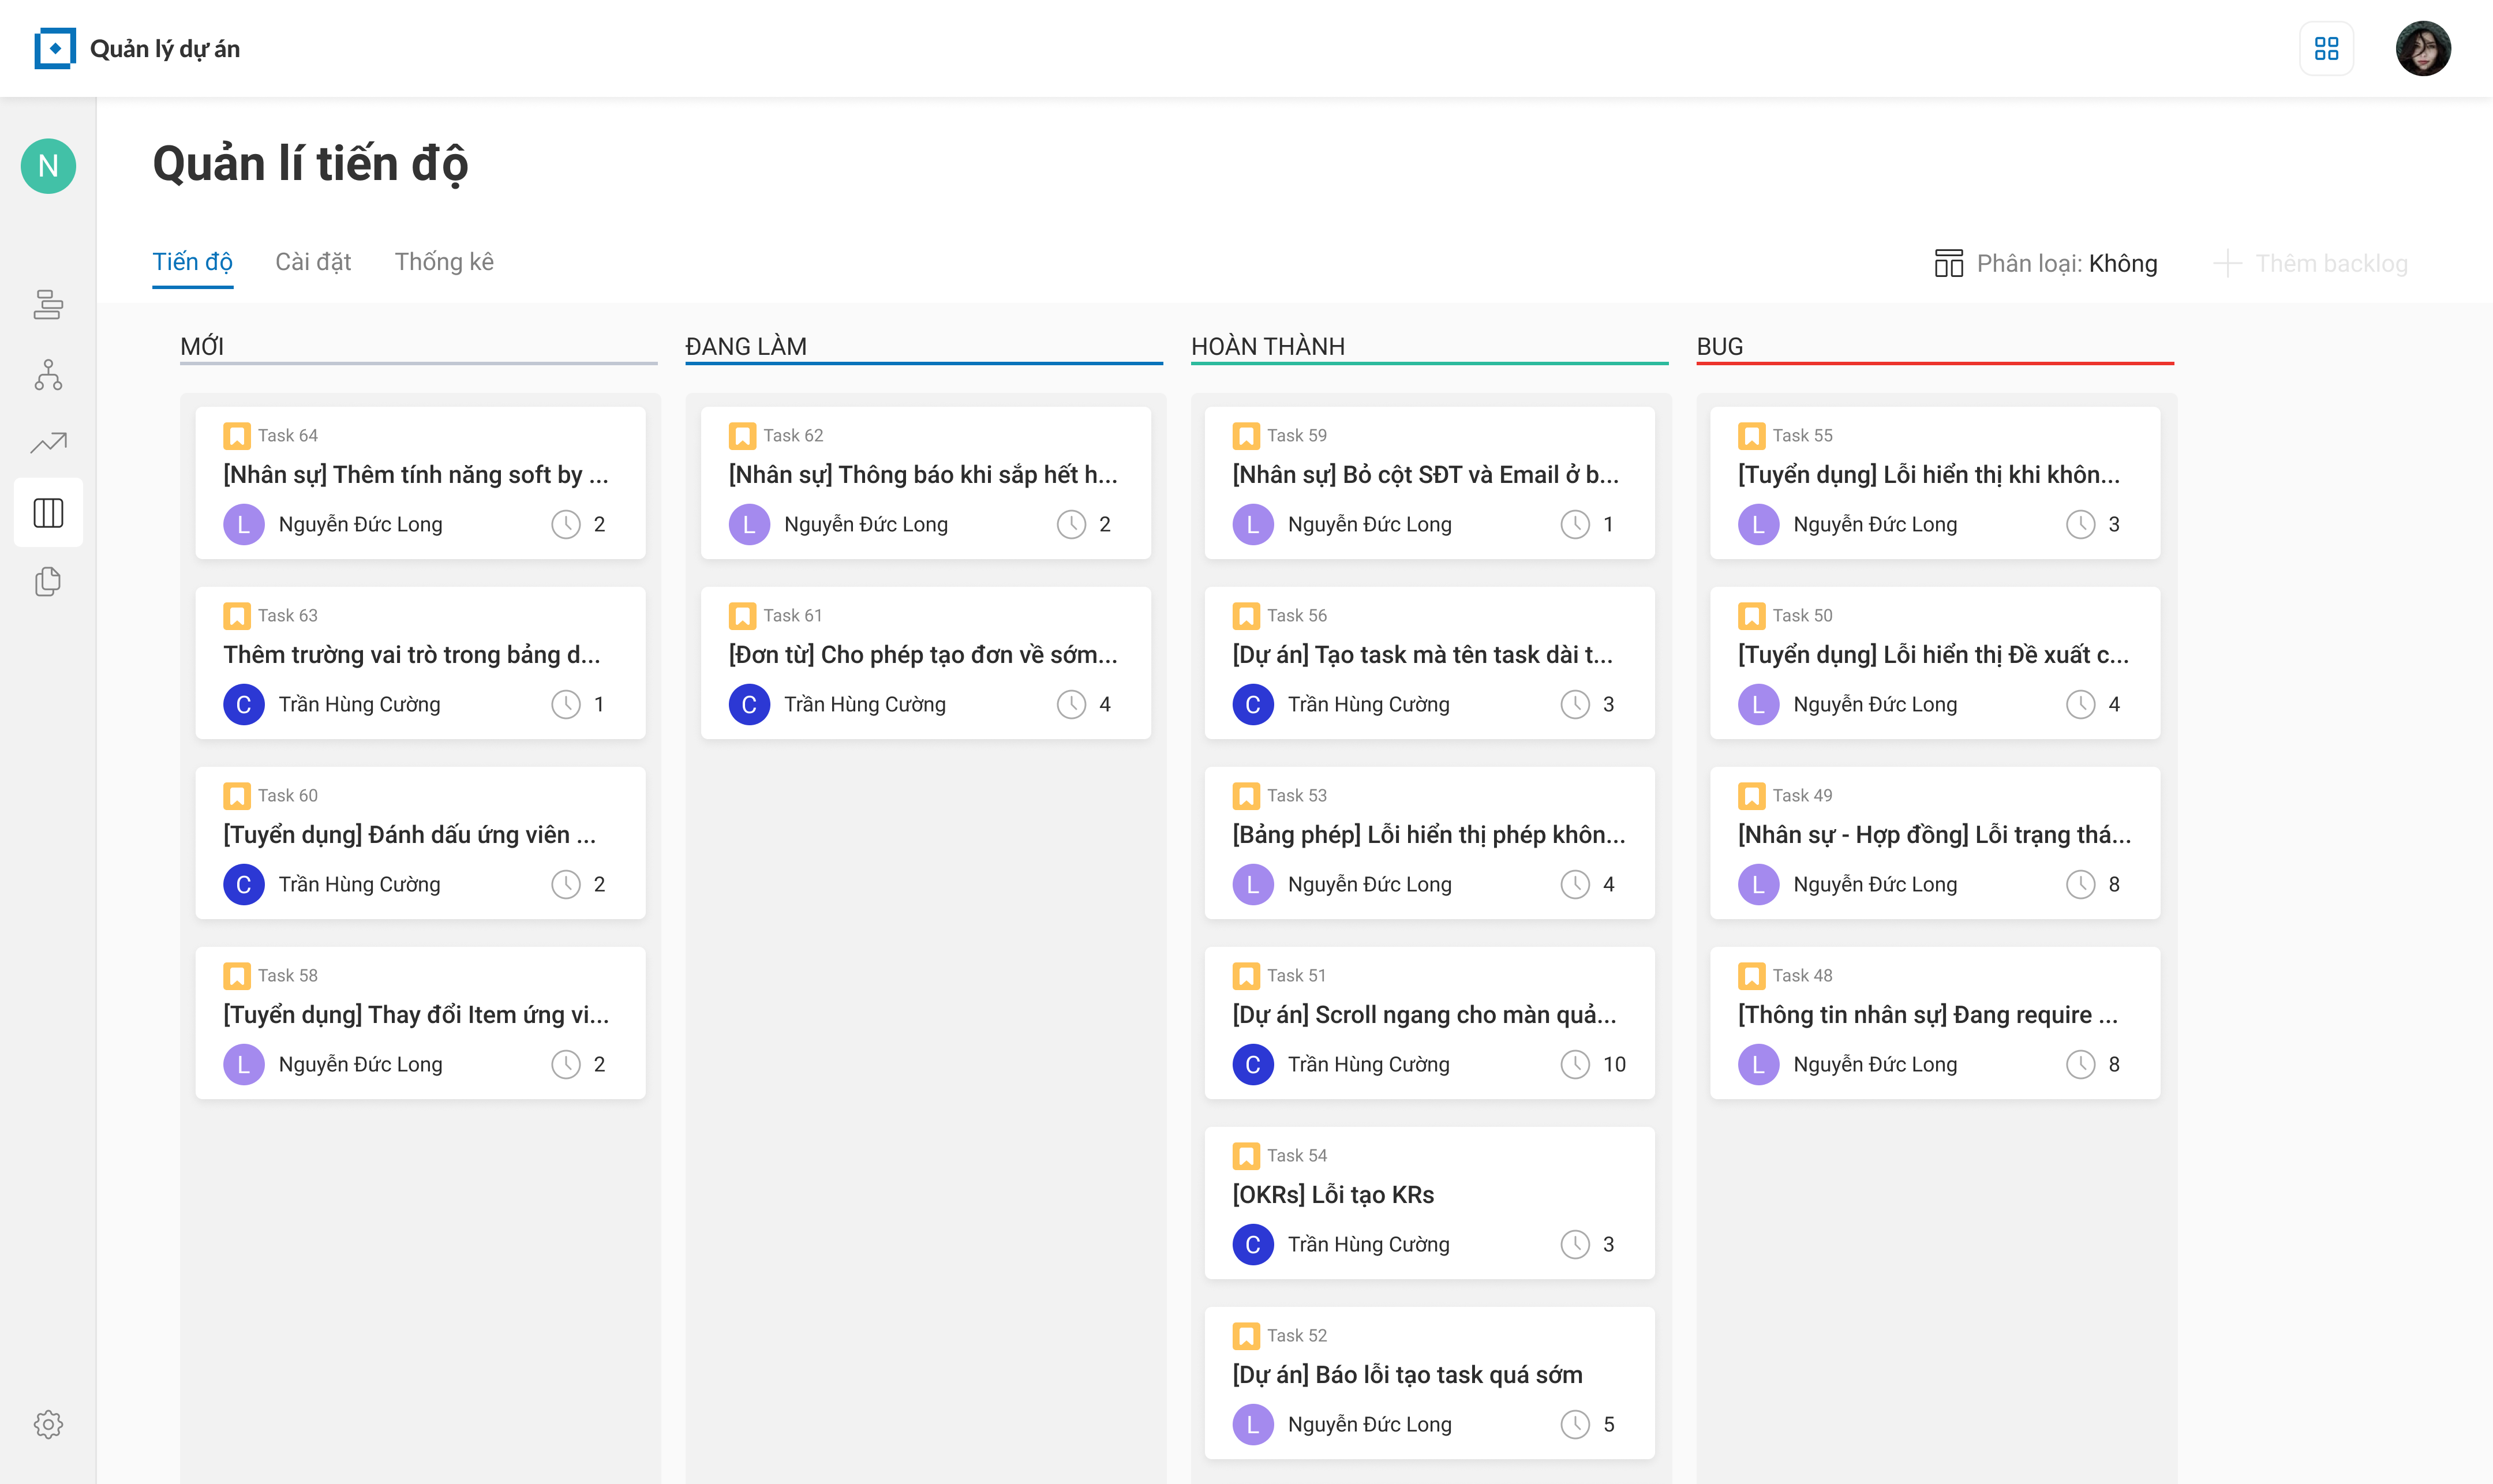Click the C avatar on Task 61
This screenshot has width=2493, height=1484.
pyautogui.click(x=749, y=704)
